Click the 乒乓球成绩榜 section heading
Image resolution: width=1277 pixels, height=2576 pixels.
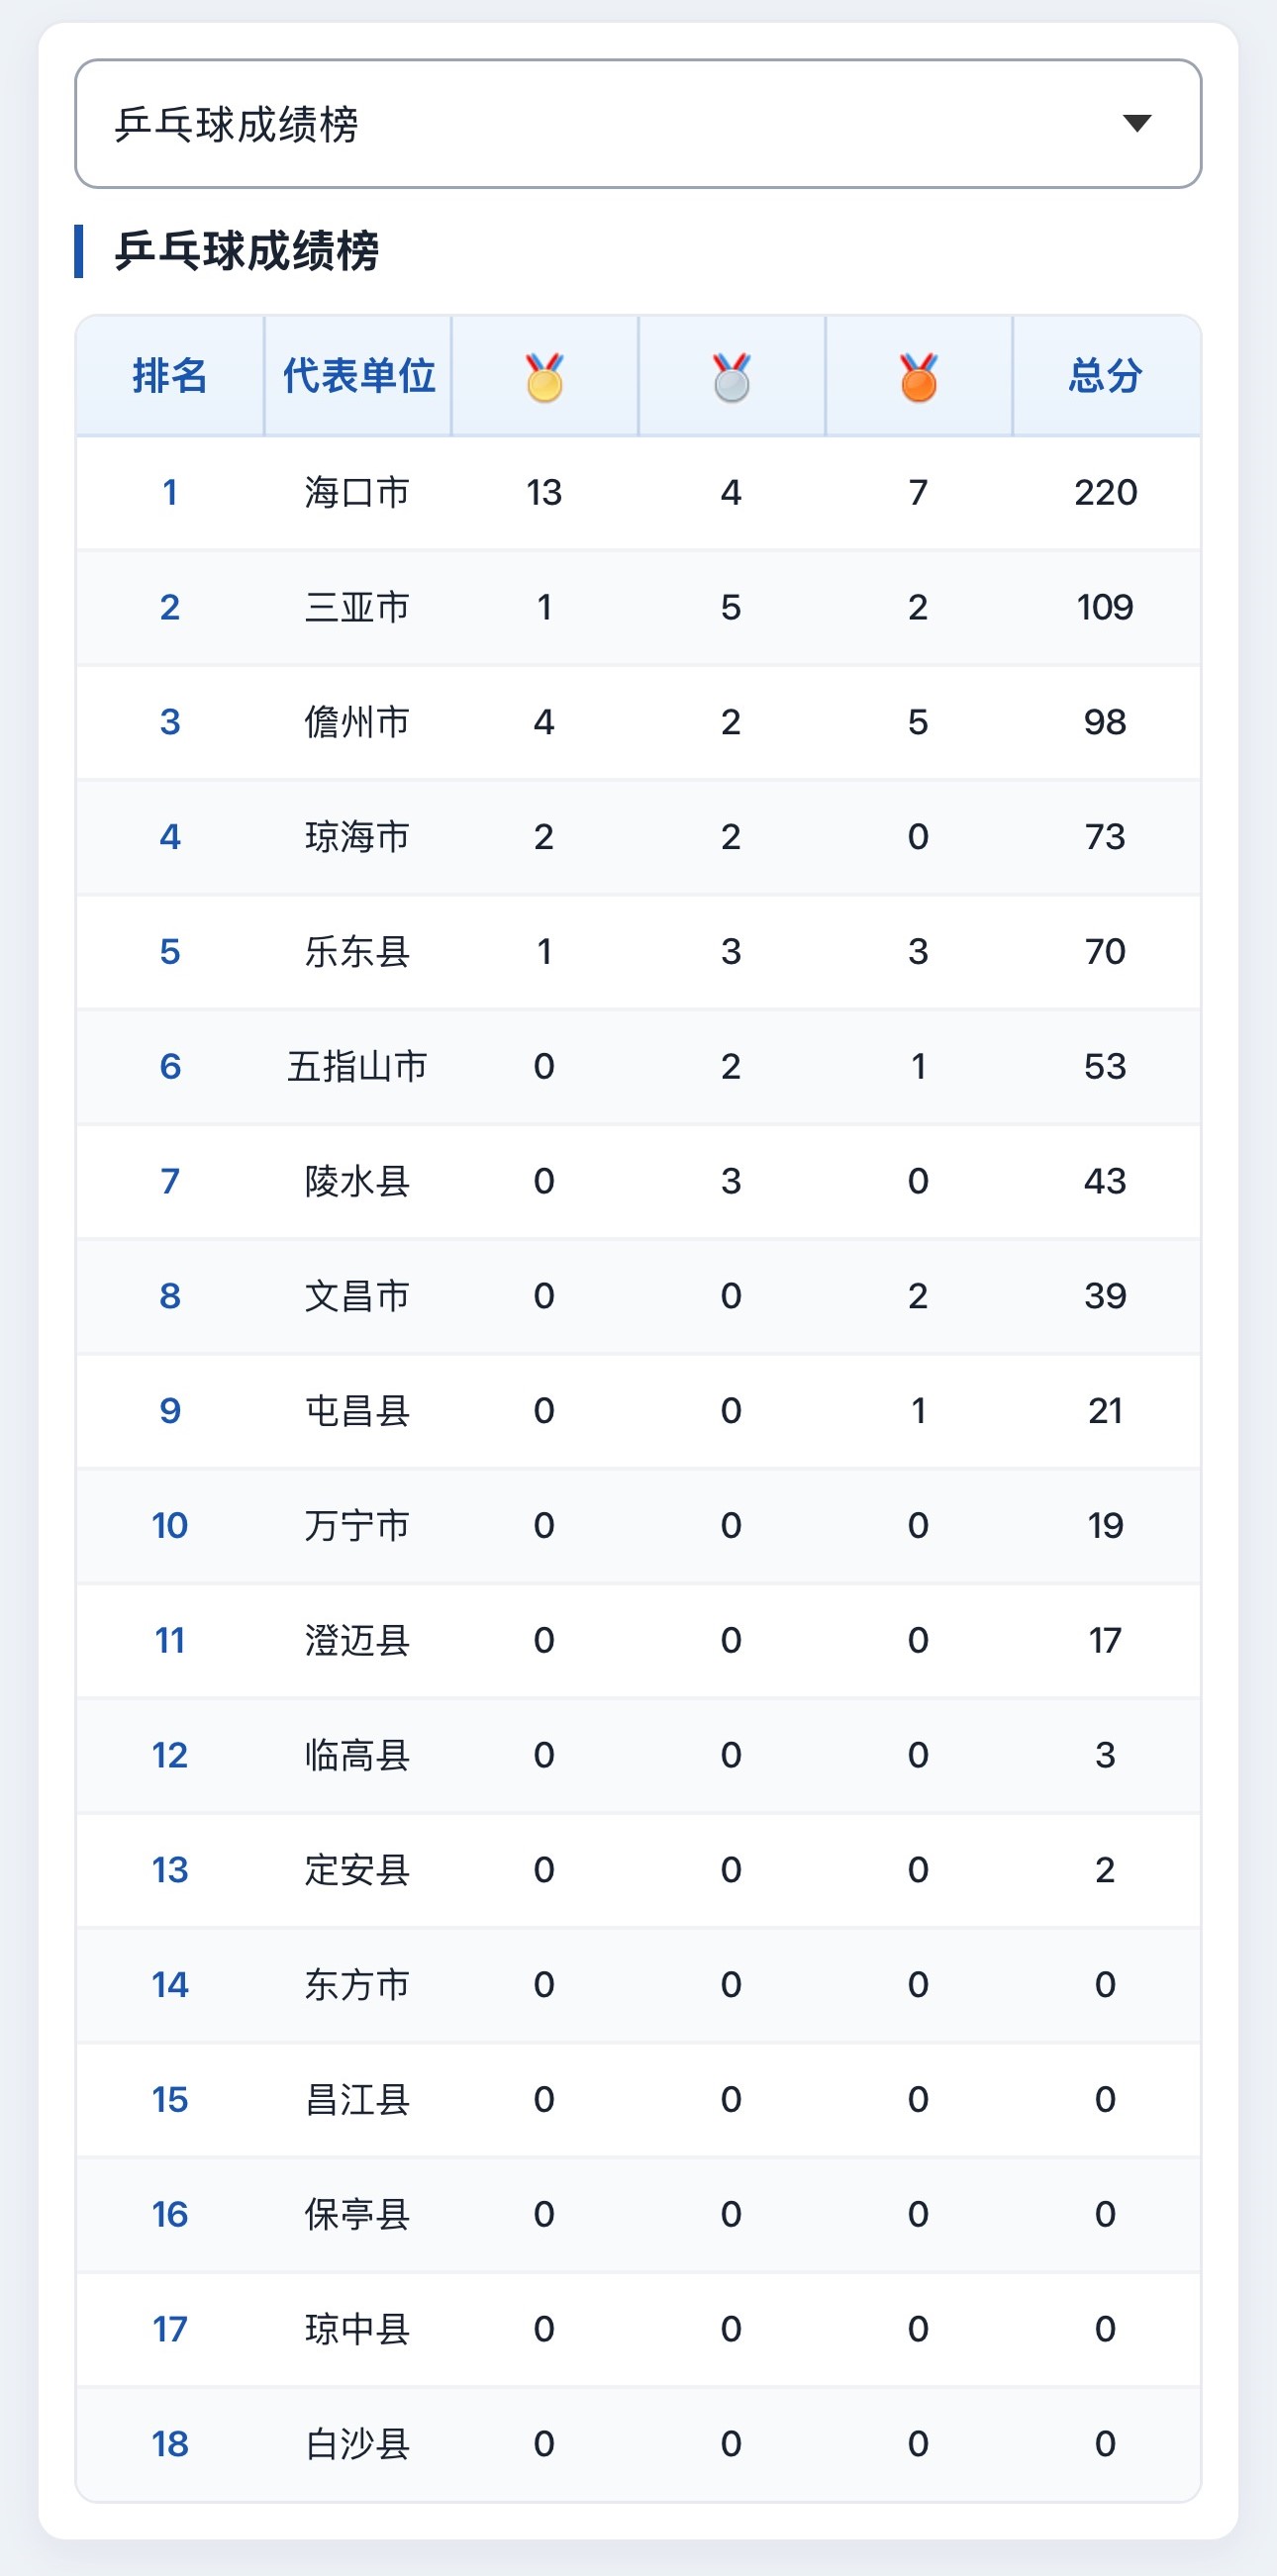(247, 251)
